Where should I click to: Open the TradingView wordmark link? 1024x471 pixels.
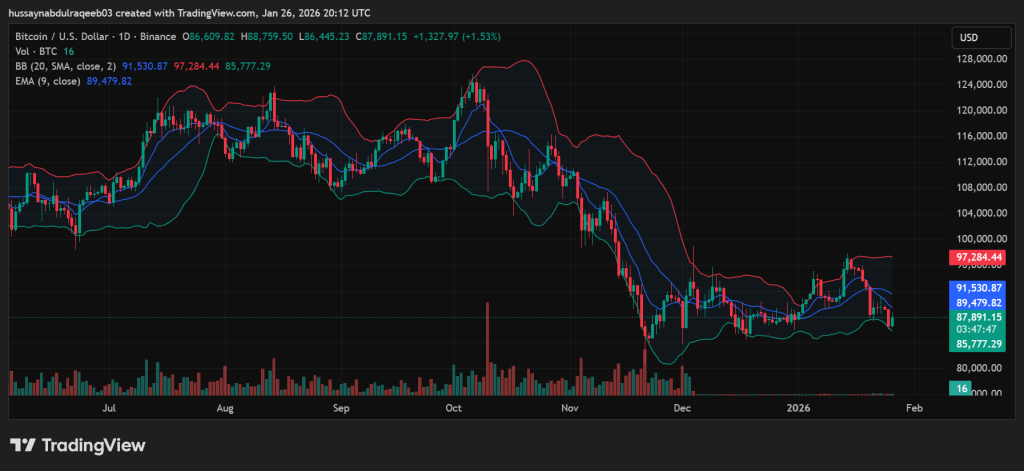(92, 445)
